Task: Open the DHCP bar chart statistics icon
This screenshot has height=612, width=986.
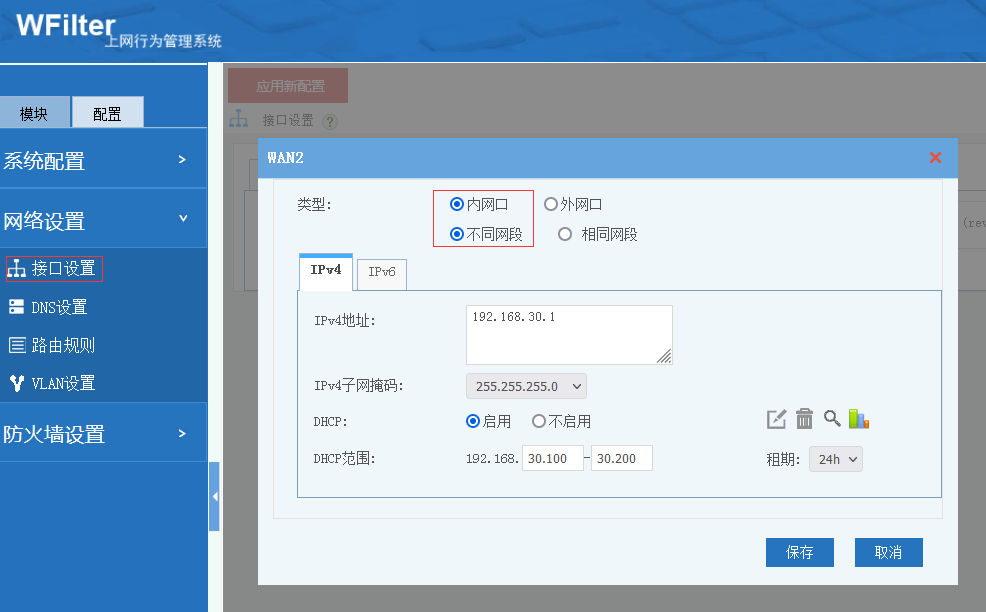Action: (x=858, y=418)
